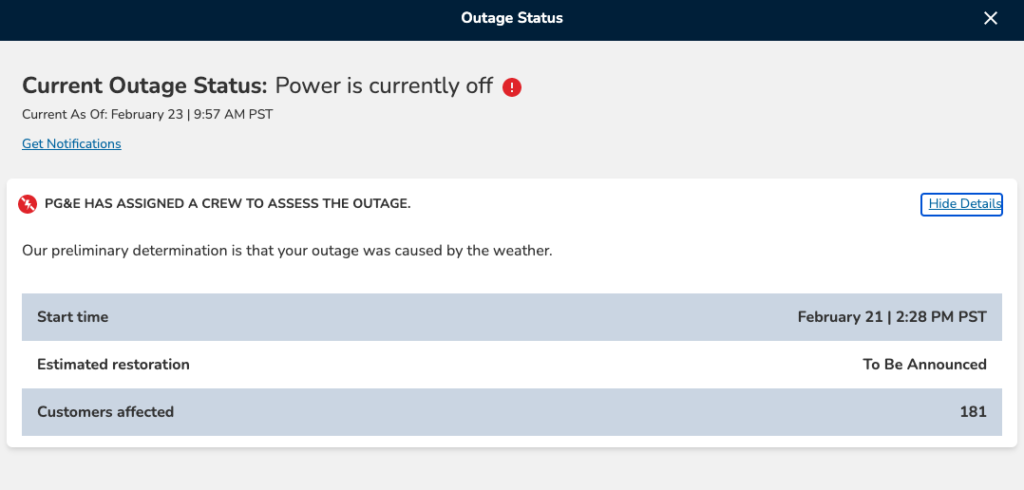Click the bold Current Outage Status label

(145, 86)
